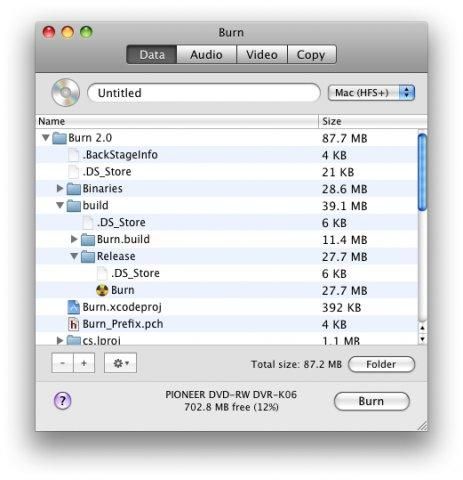This screenshot has width=463, height=480.
Task: Click the Burn_Prefix.pch header file icon
Action: [74, 324]
